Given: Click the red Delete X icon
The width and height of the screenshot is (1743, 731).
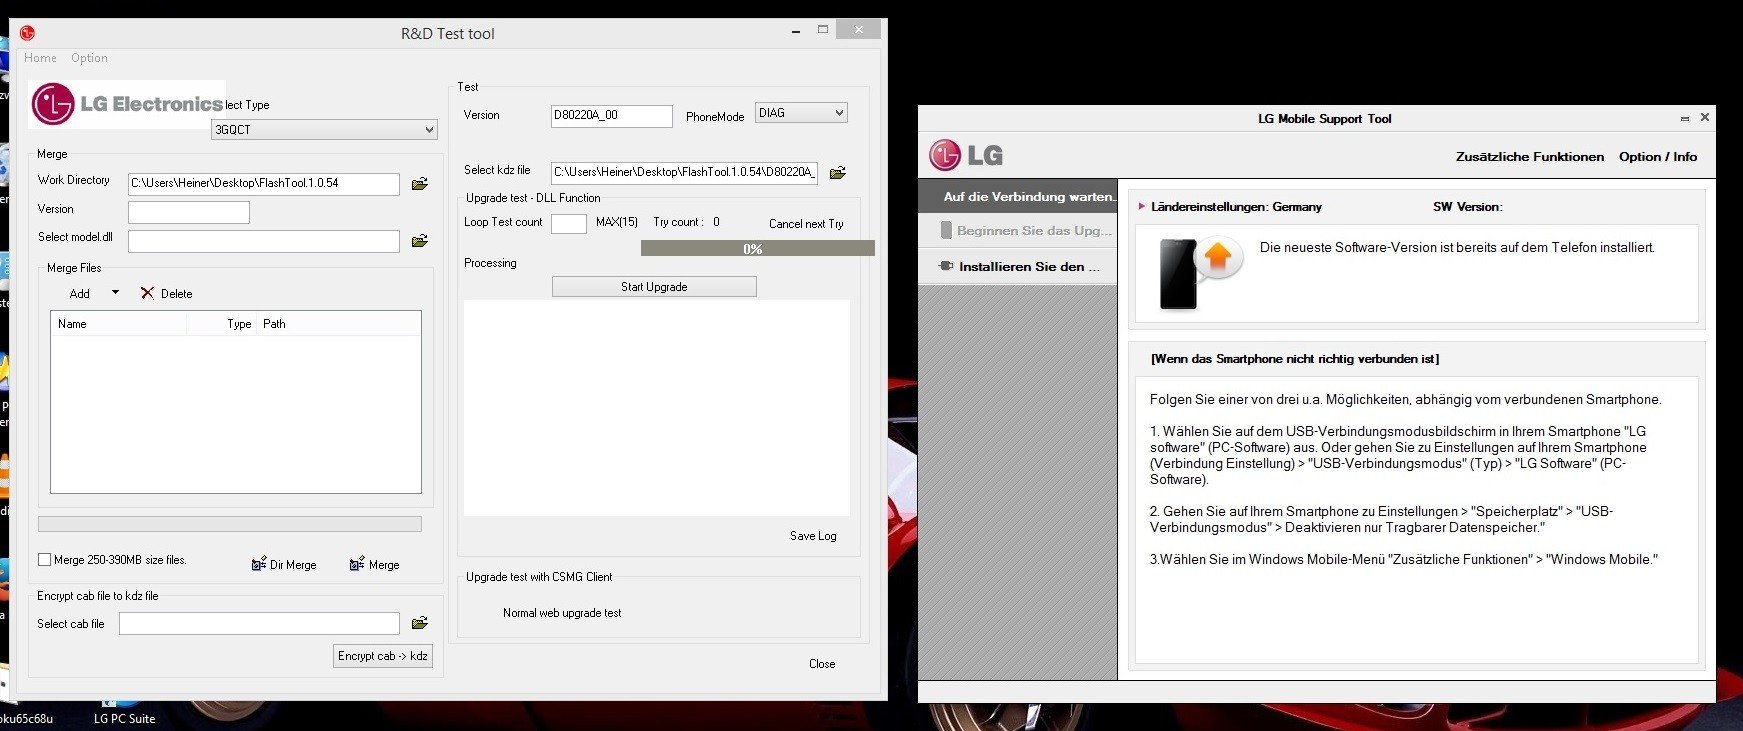Looking at the screenshot, I should coord(147,293).
